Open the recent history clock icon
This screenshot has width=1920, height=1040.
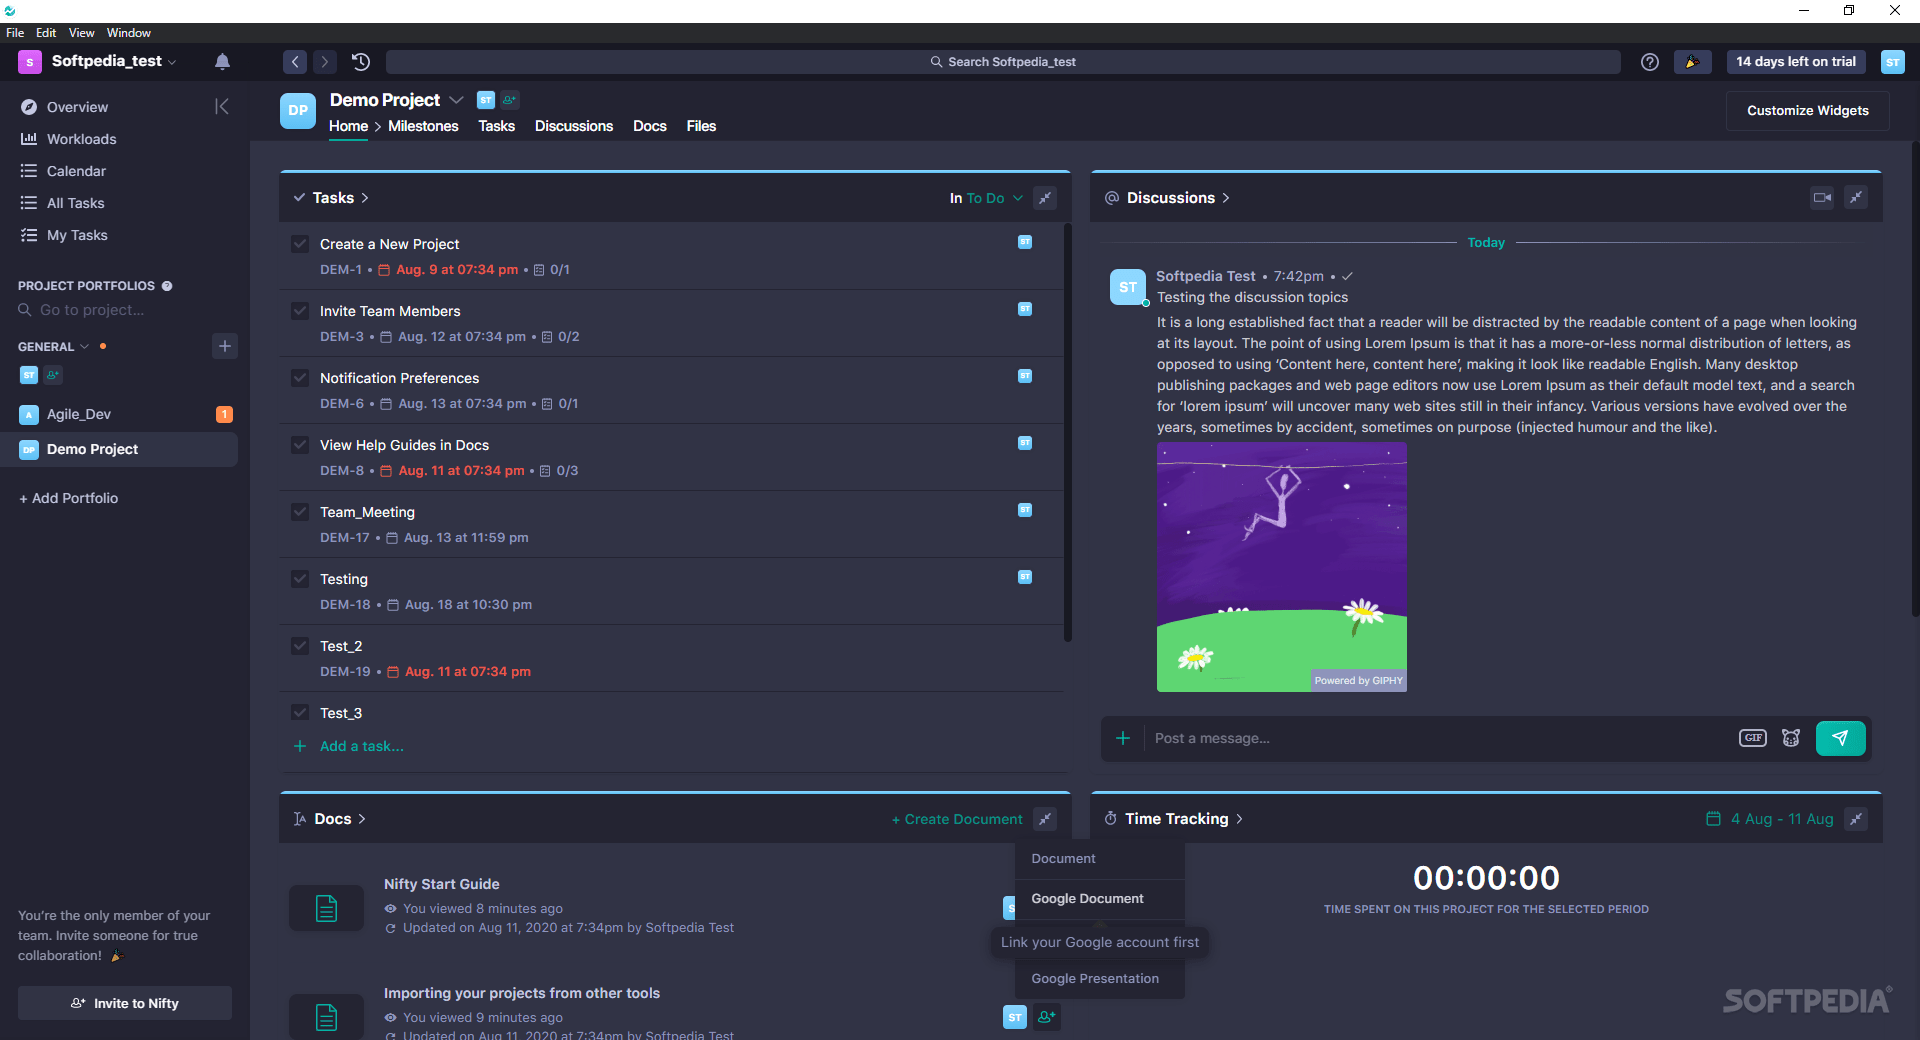pos(361,62)
